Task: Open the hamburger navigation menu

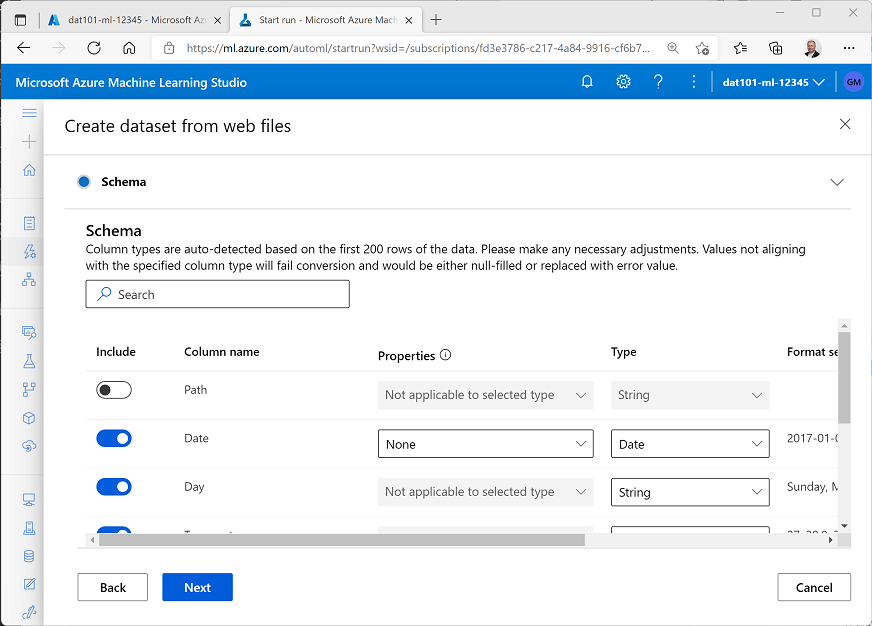Action: point(29,113)
